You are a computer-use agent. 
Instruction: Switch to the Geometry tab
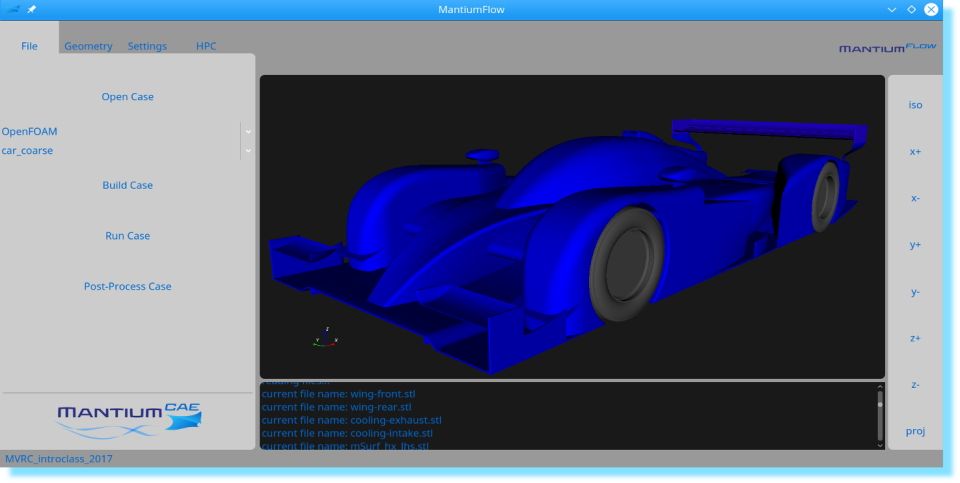88,46
